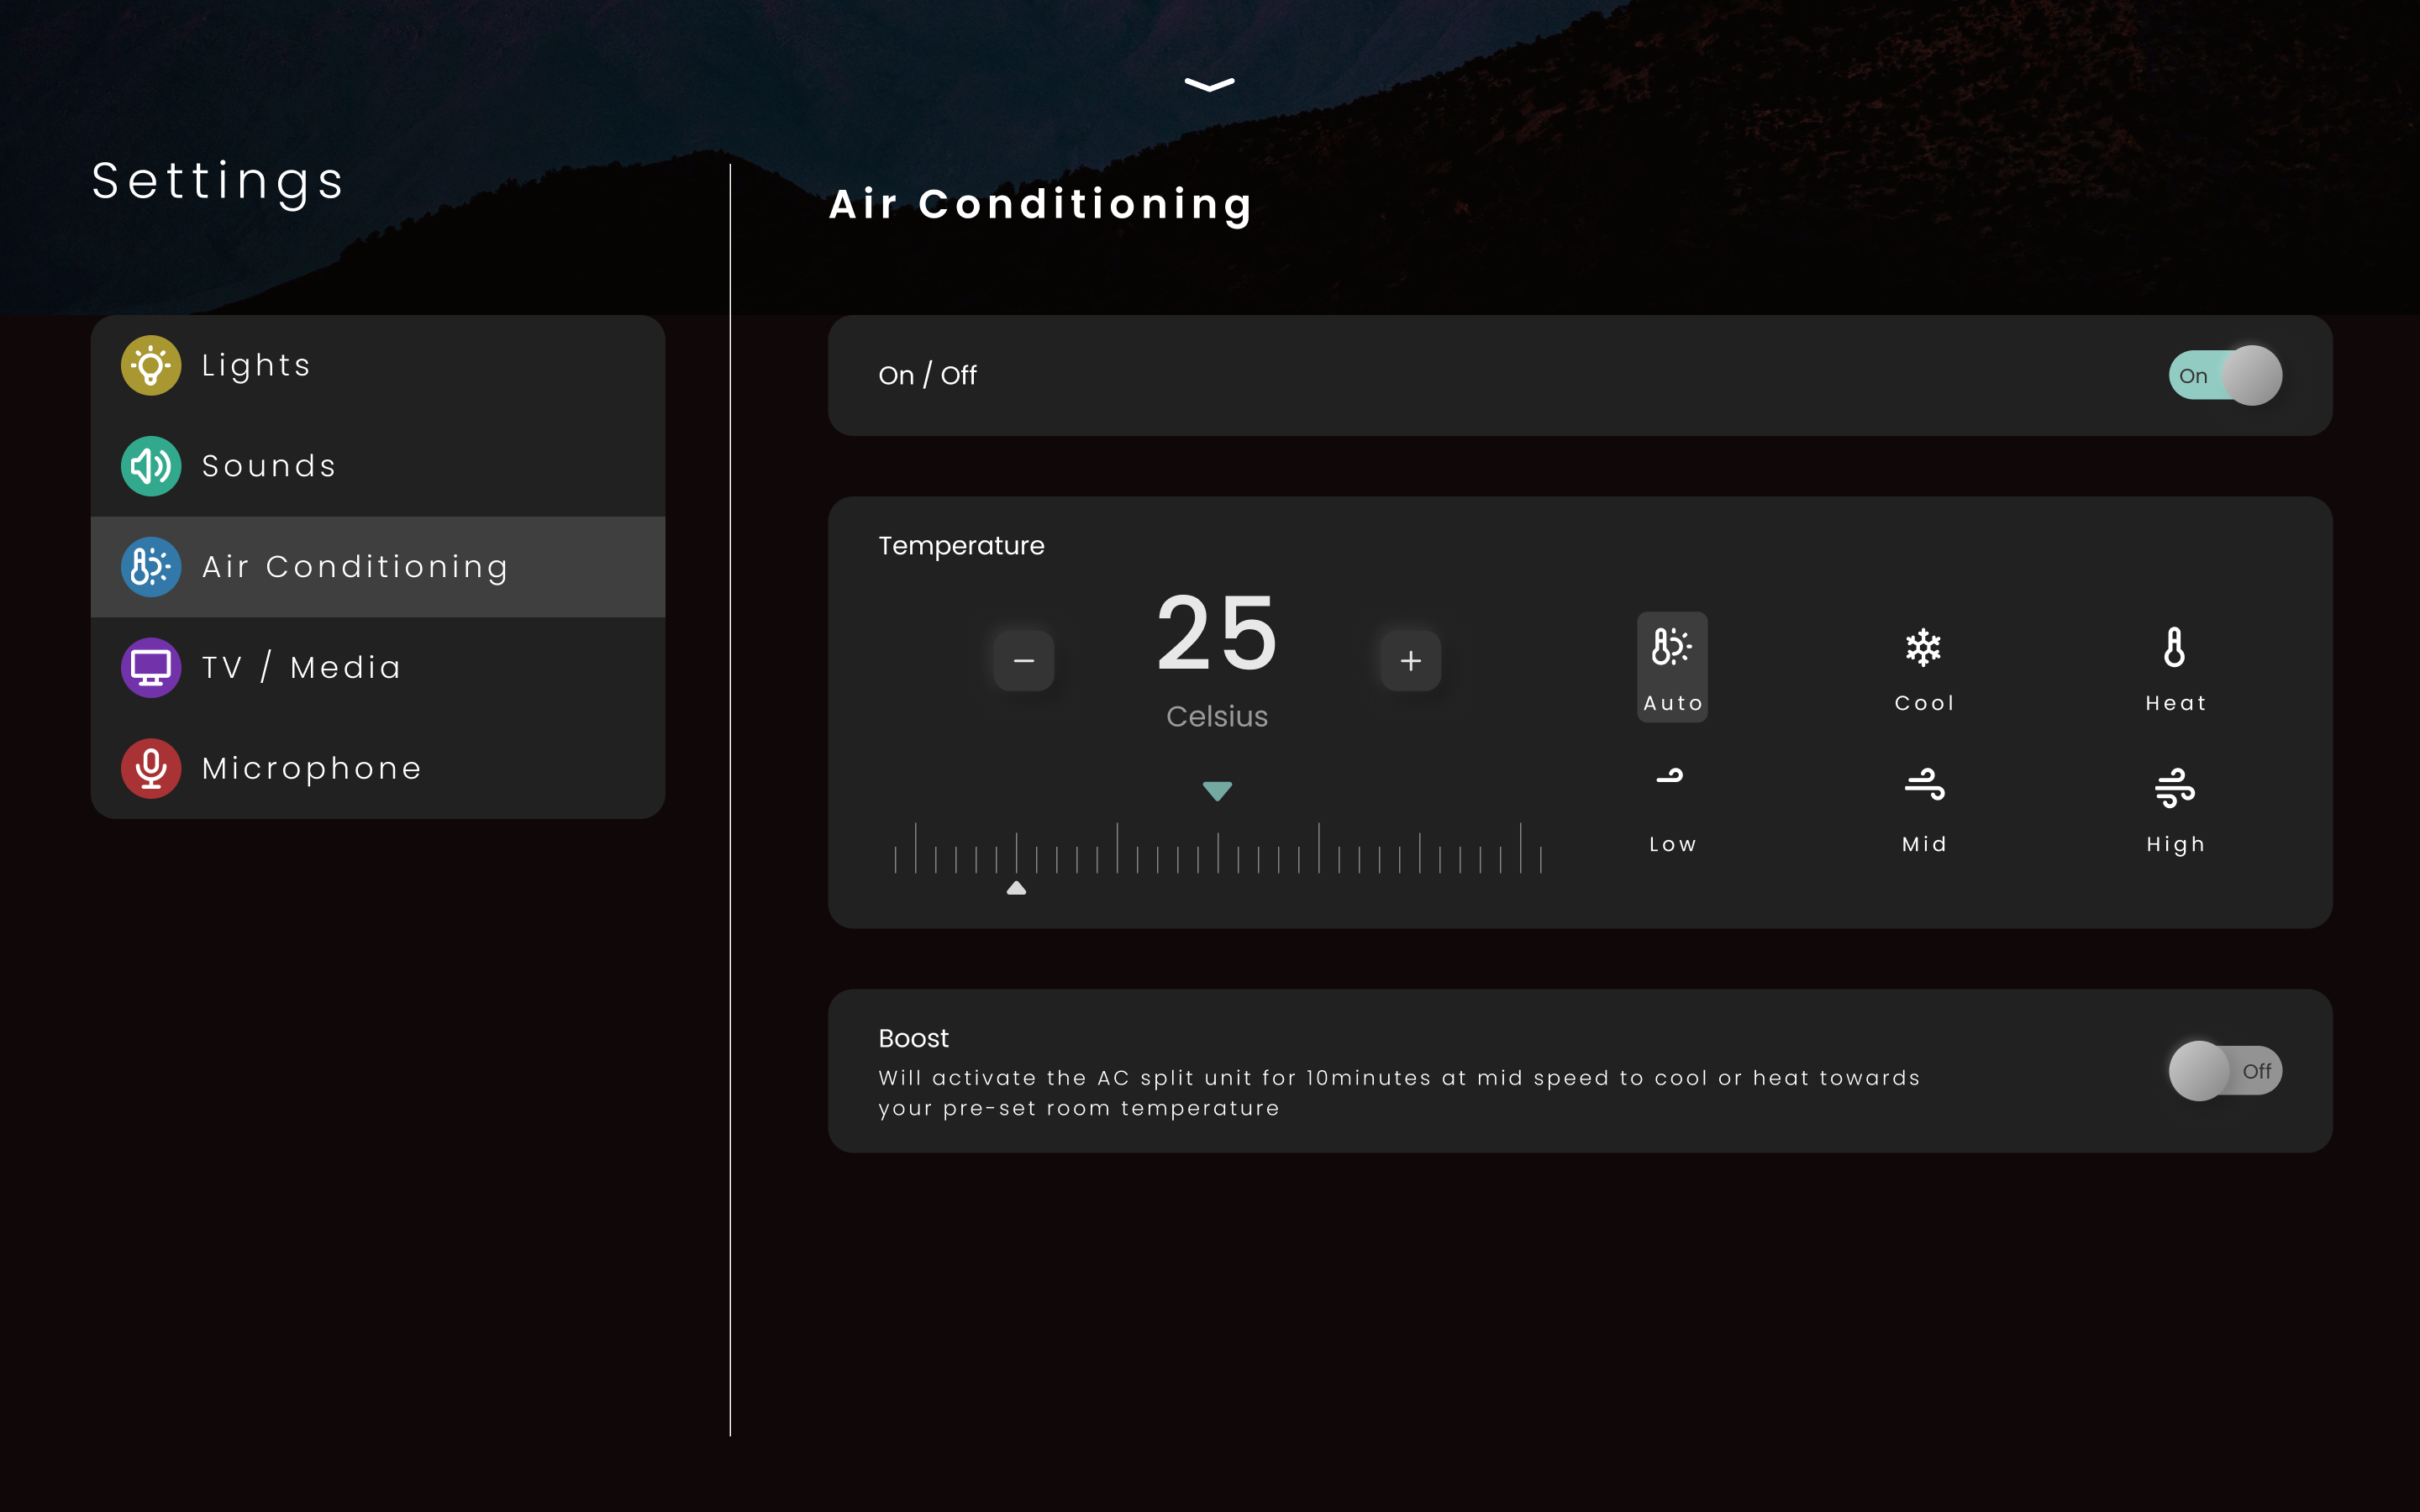
Task: Go to Sounds settings label
Action: (269, 466)
